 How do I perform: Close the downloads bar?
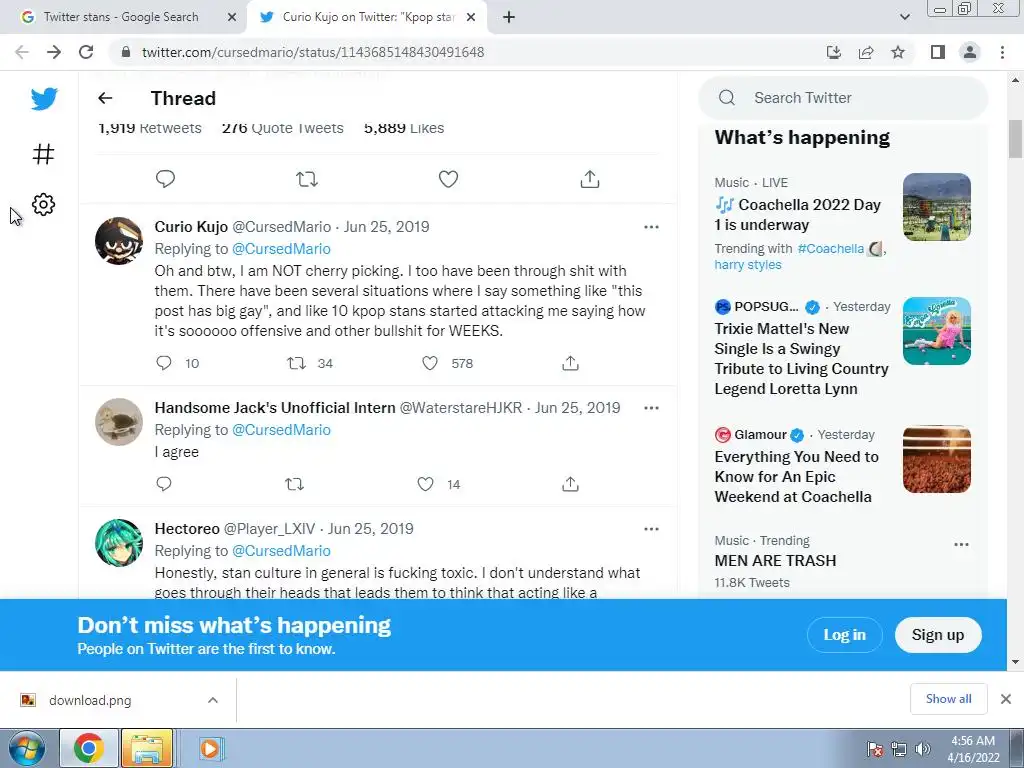(1006, 699)
